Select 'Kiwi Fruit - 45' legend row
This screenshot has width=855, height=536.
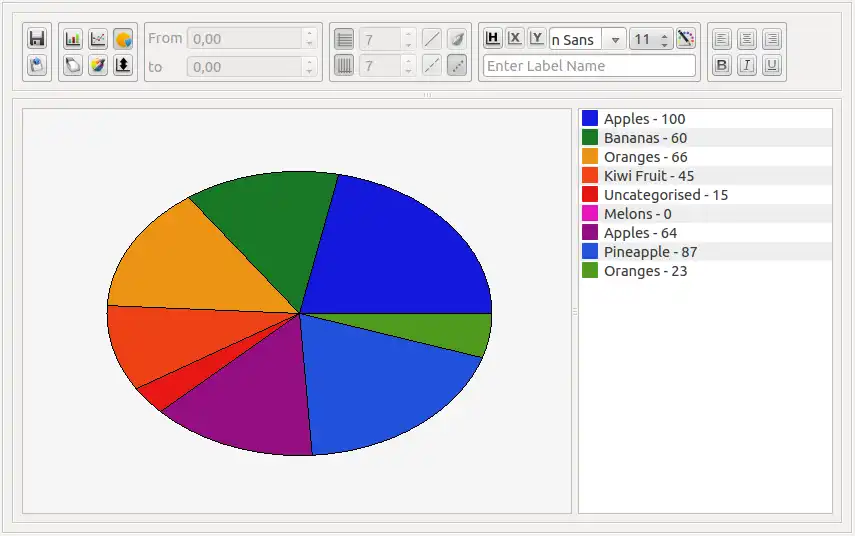click(706, 176)
